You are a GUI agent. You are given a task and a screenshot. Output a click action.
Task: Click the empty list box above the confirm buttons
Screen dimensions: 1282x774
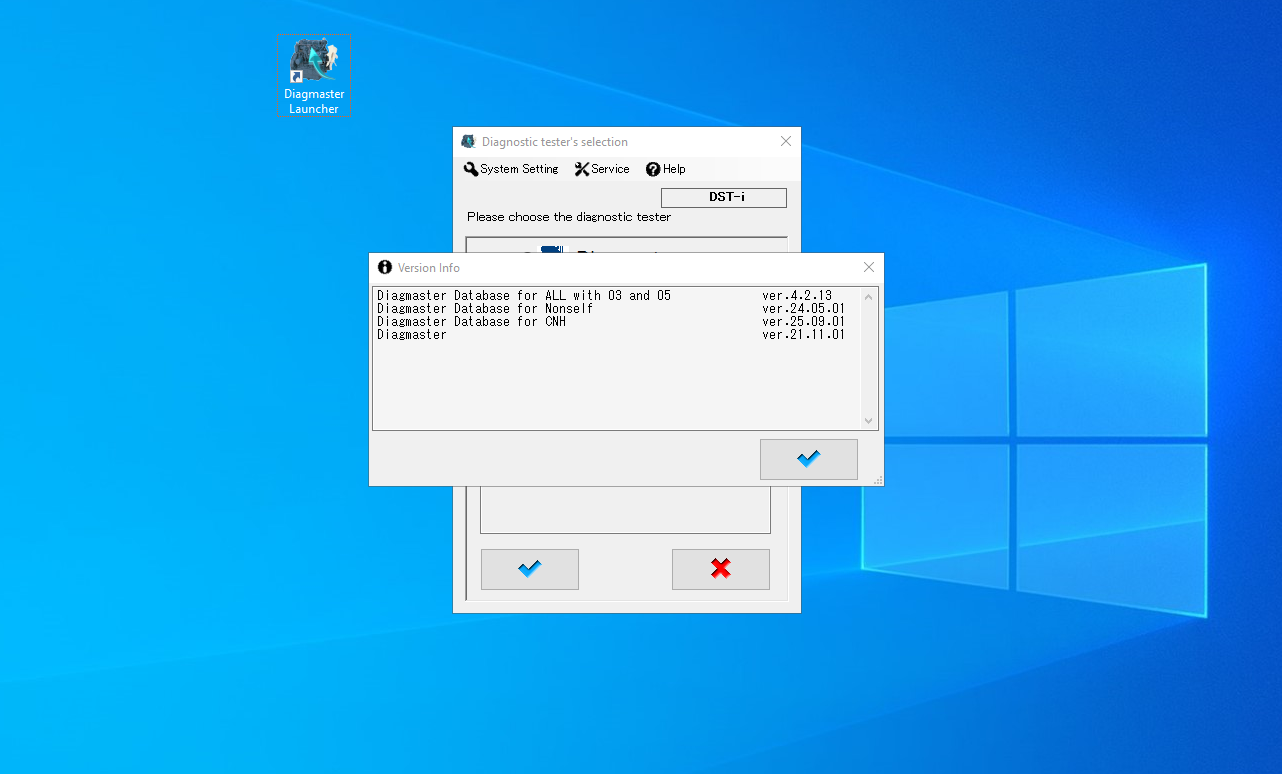point(625,510)
